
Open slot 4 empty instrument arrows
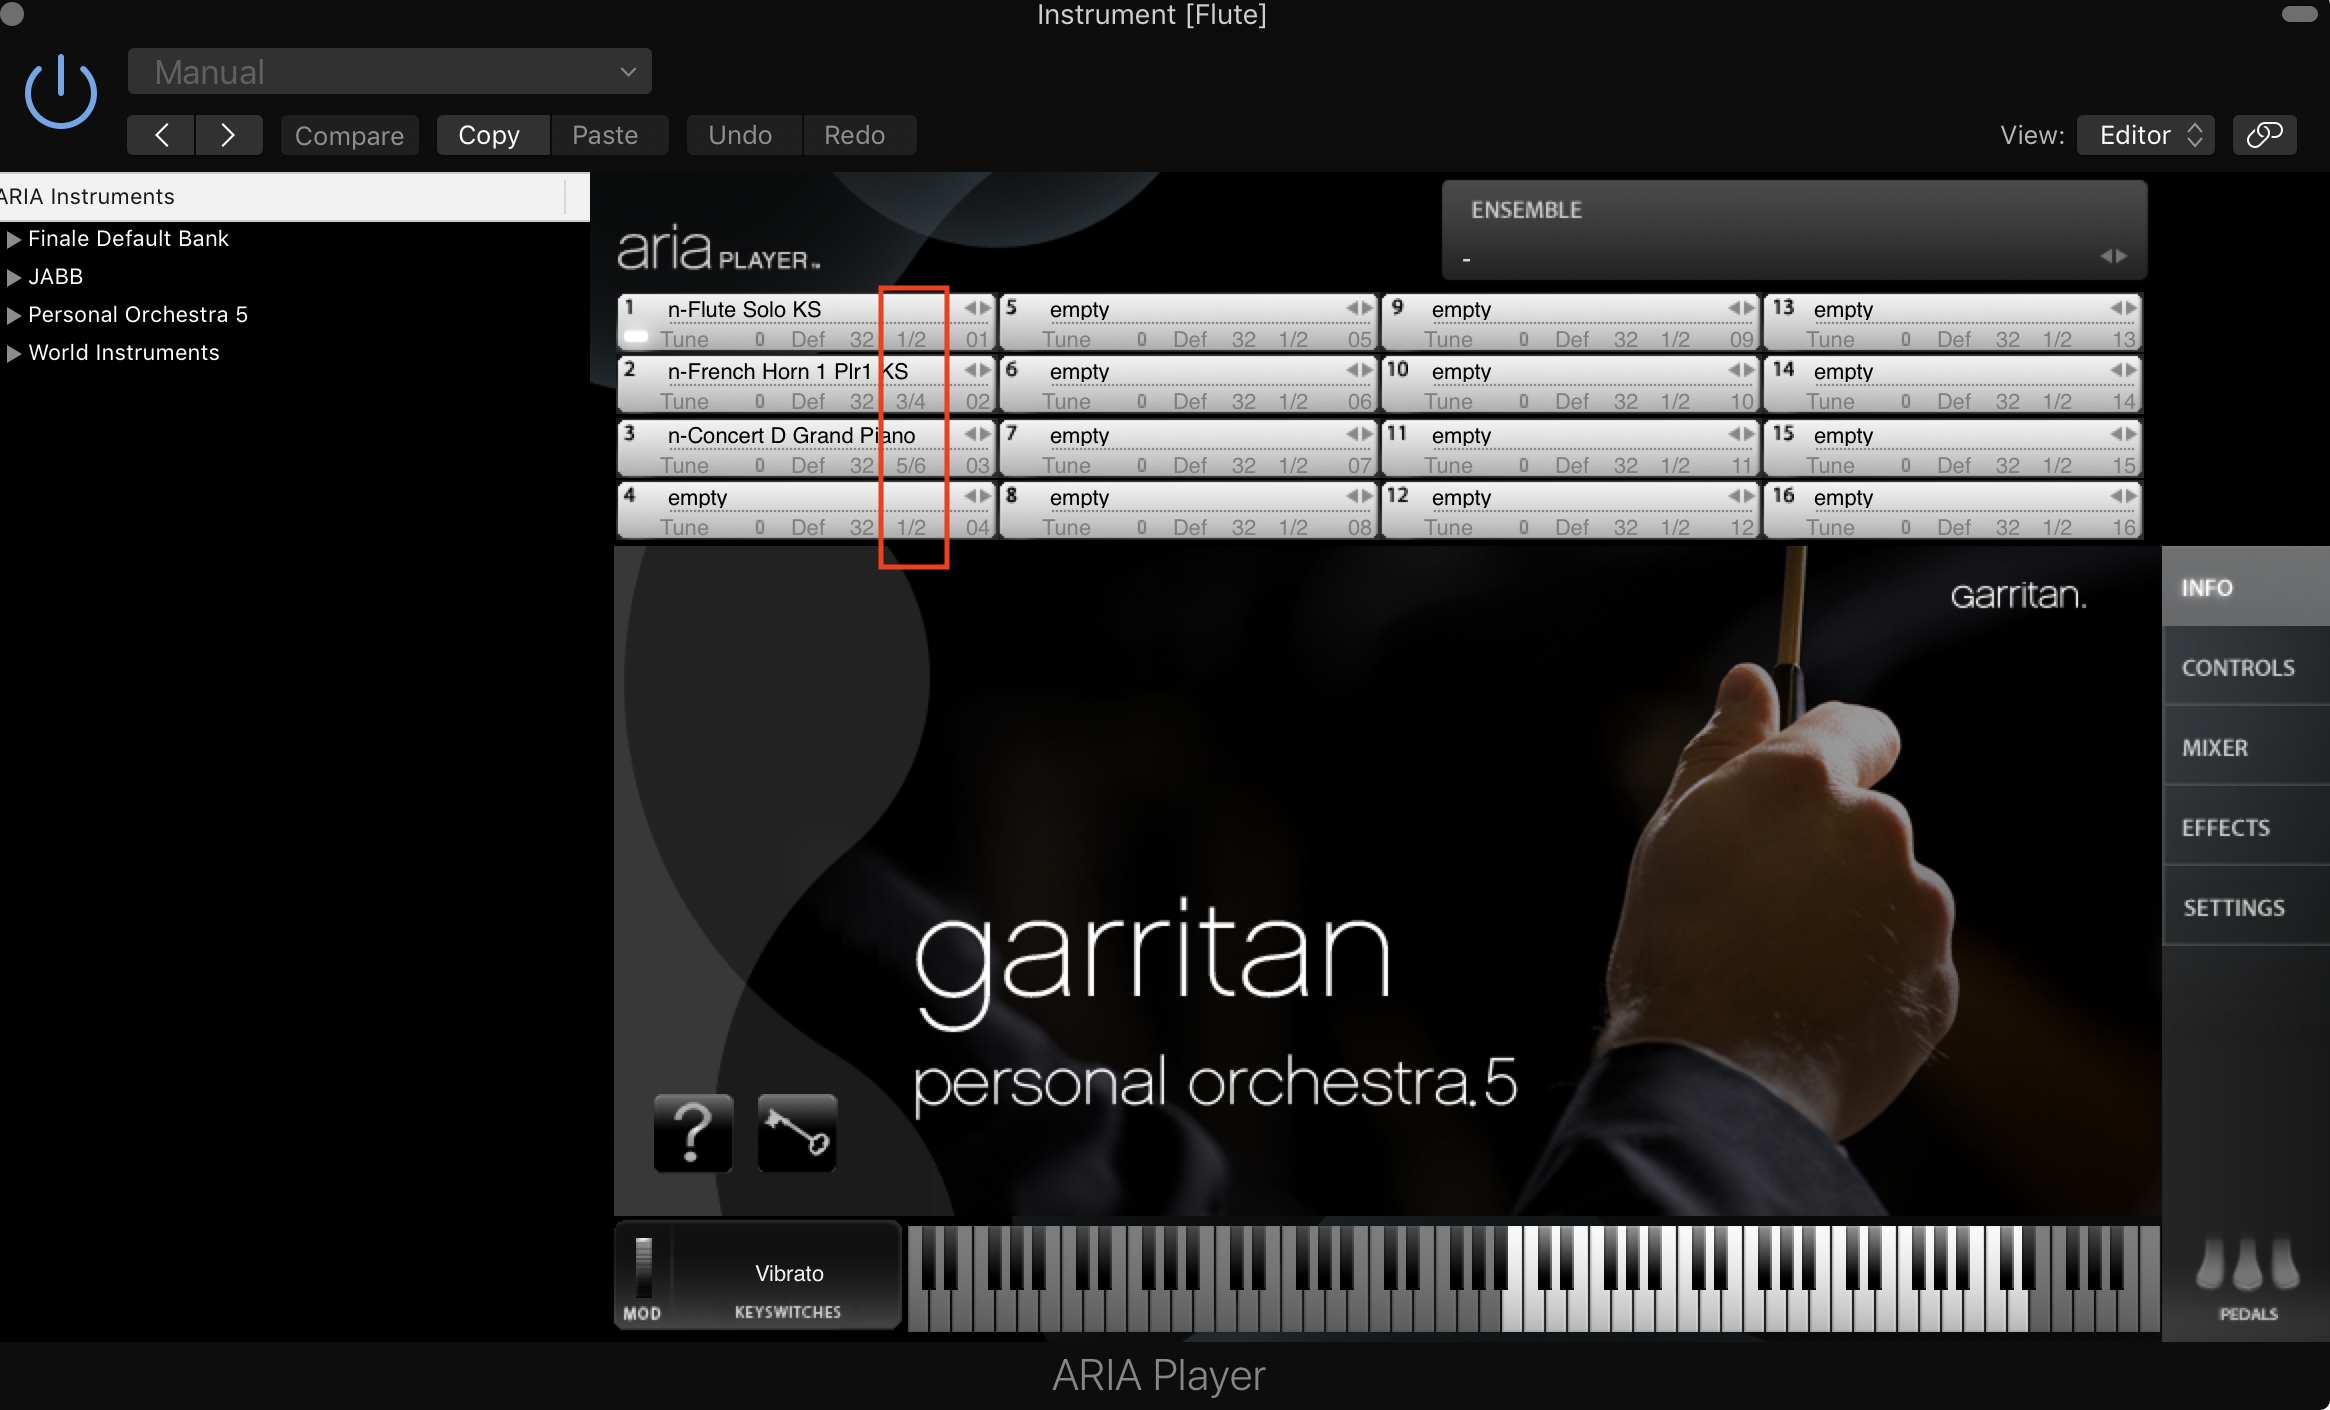tap(977, 496)
